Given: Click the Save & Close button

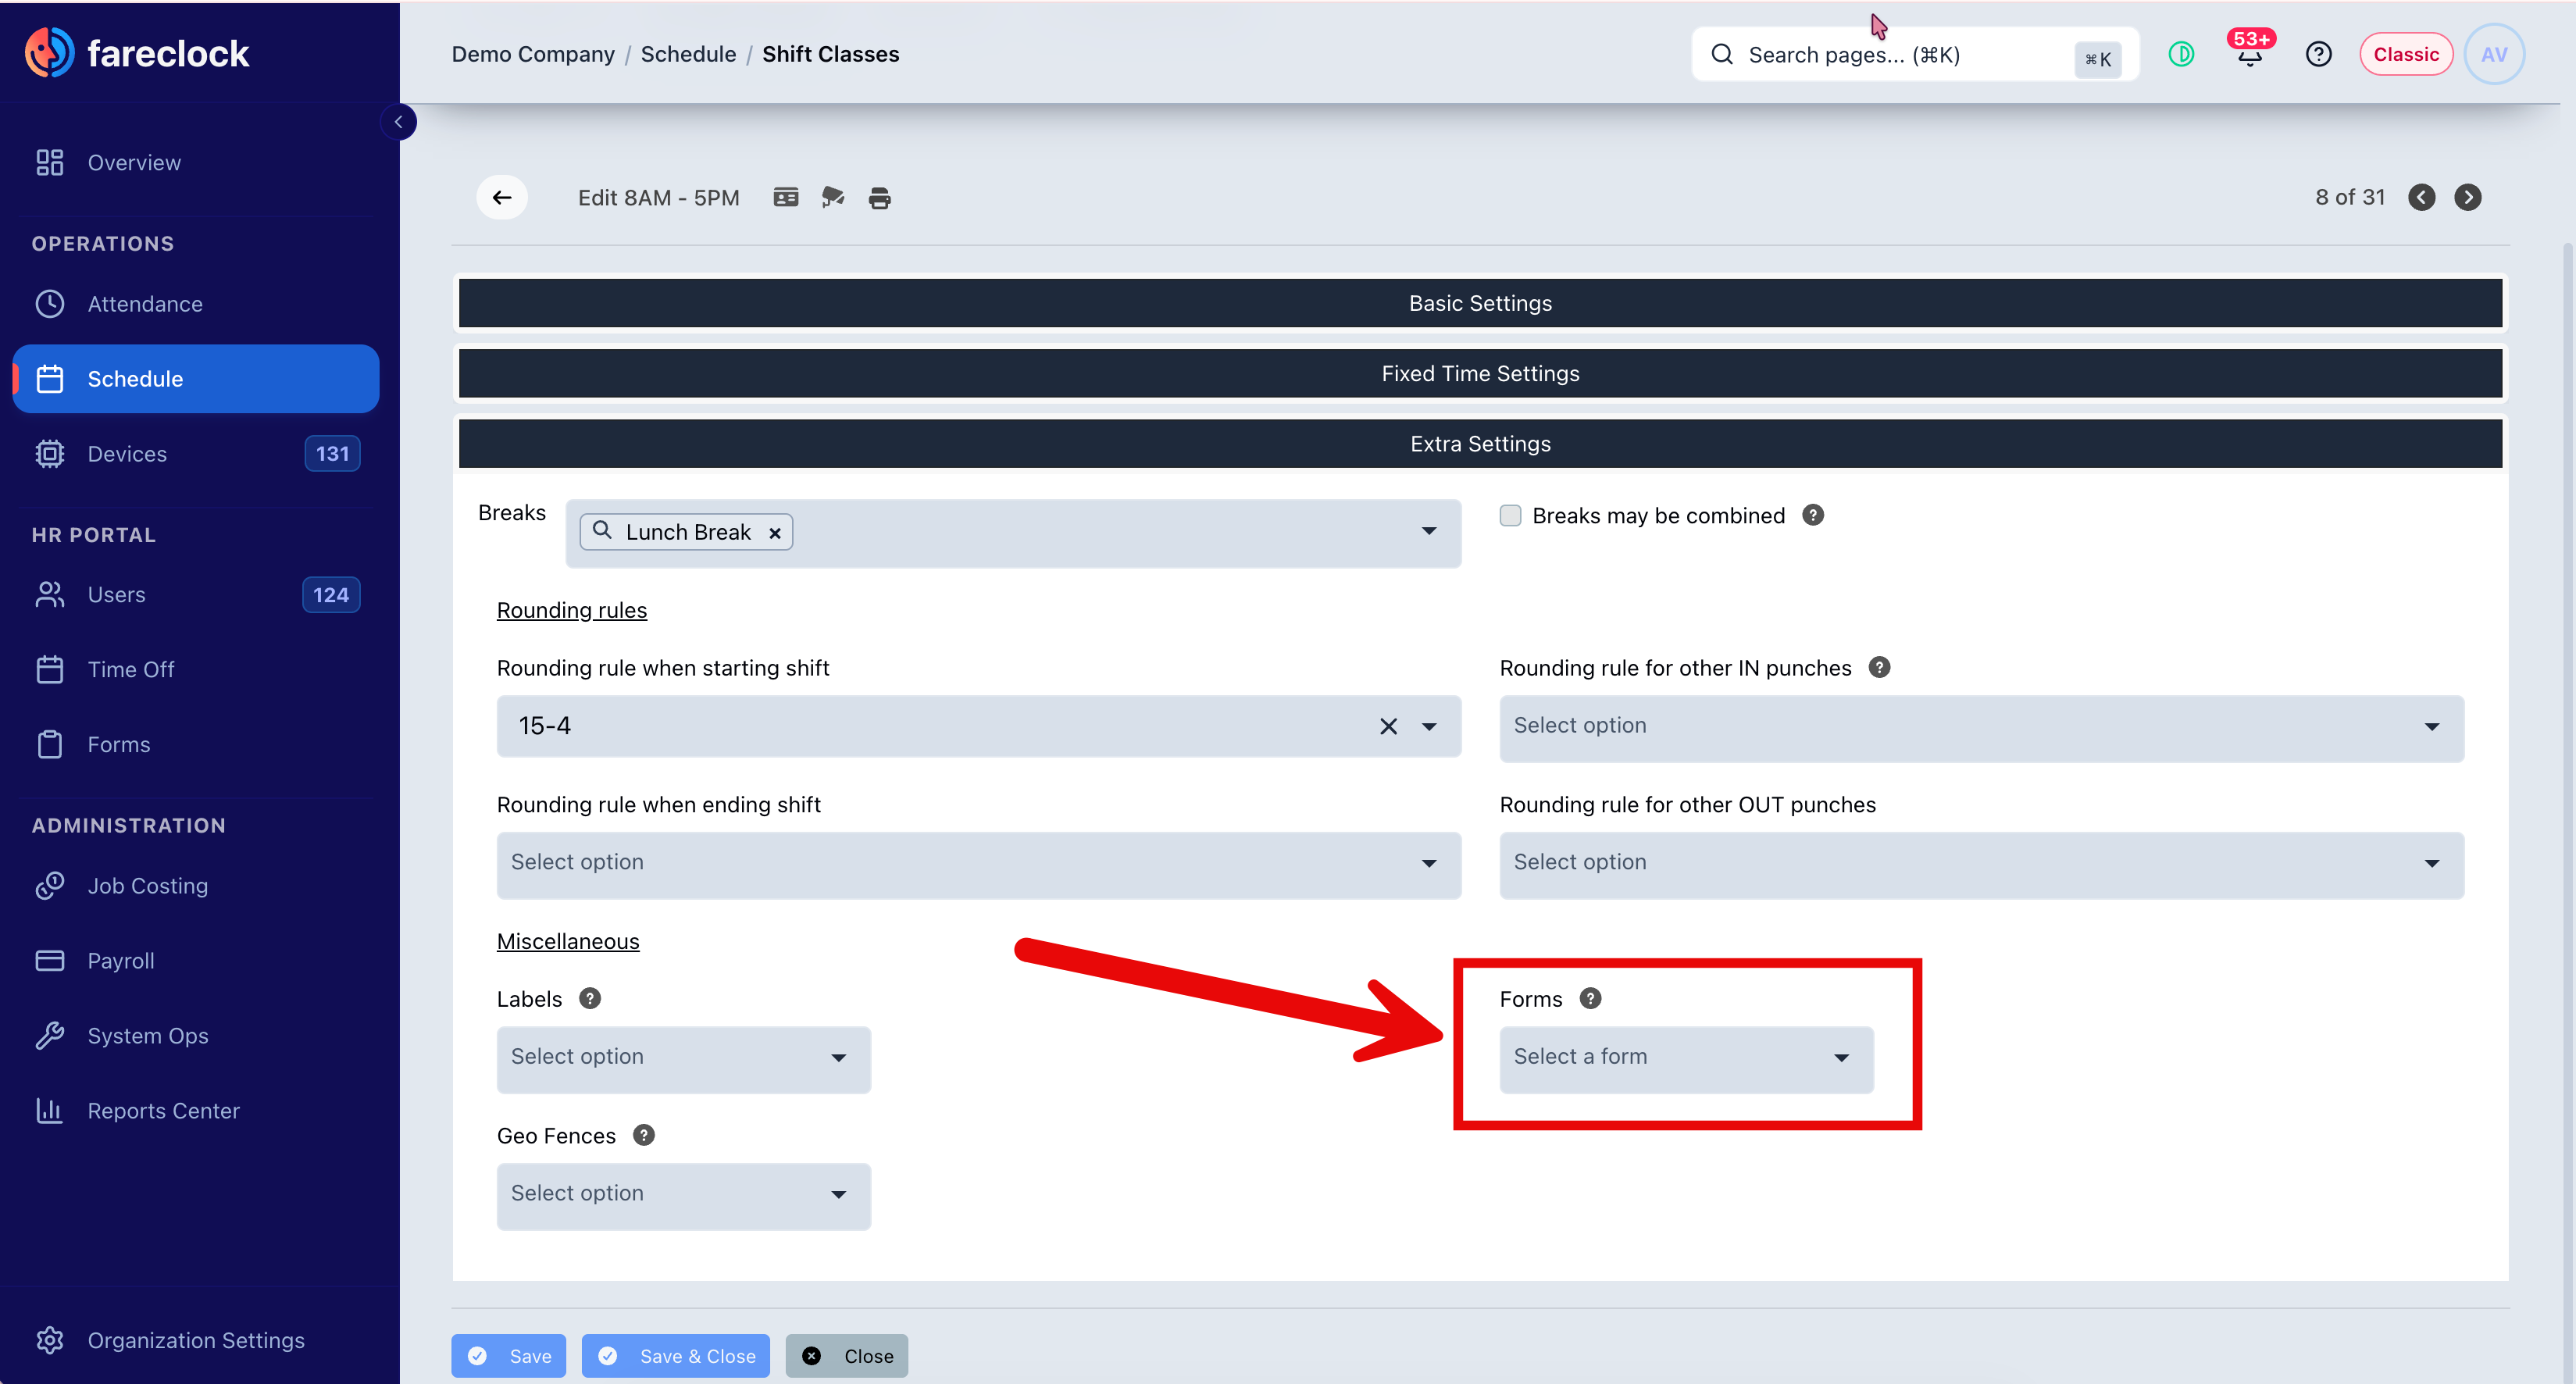Looking at the screenshot, I should (676, 1356).
